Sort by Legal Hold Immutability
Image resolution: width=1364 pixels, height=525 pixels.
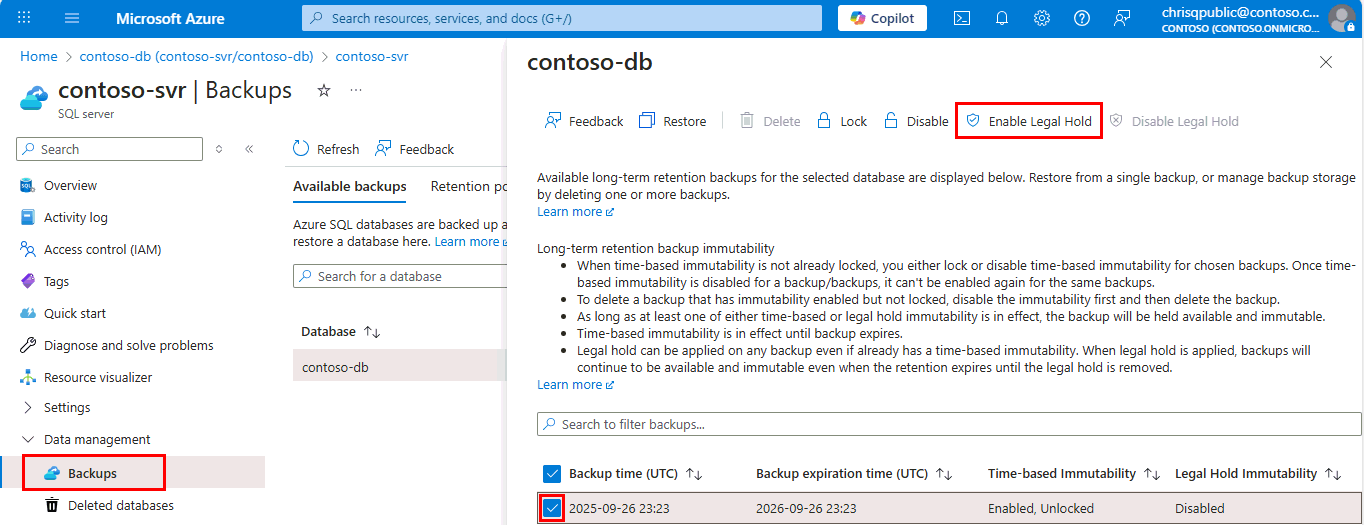click(1258, 473)
